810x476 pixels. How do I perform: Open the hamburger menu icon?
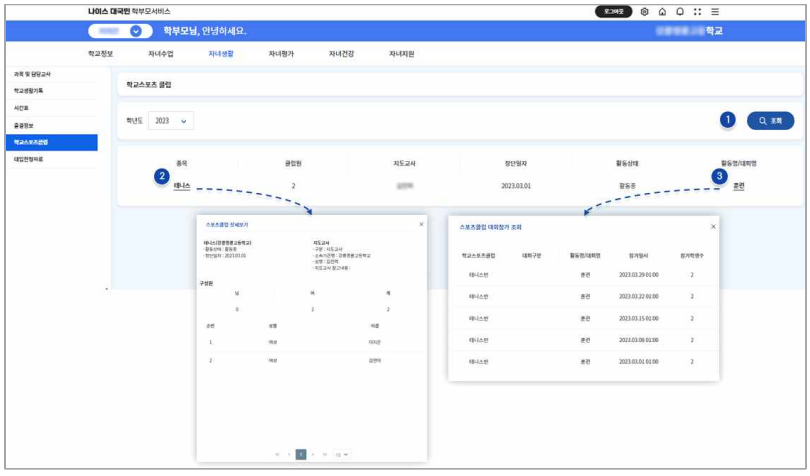[715, 11]
